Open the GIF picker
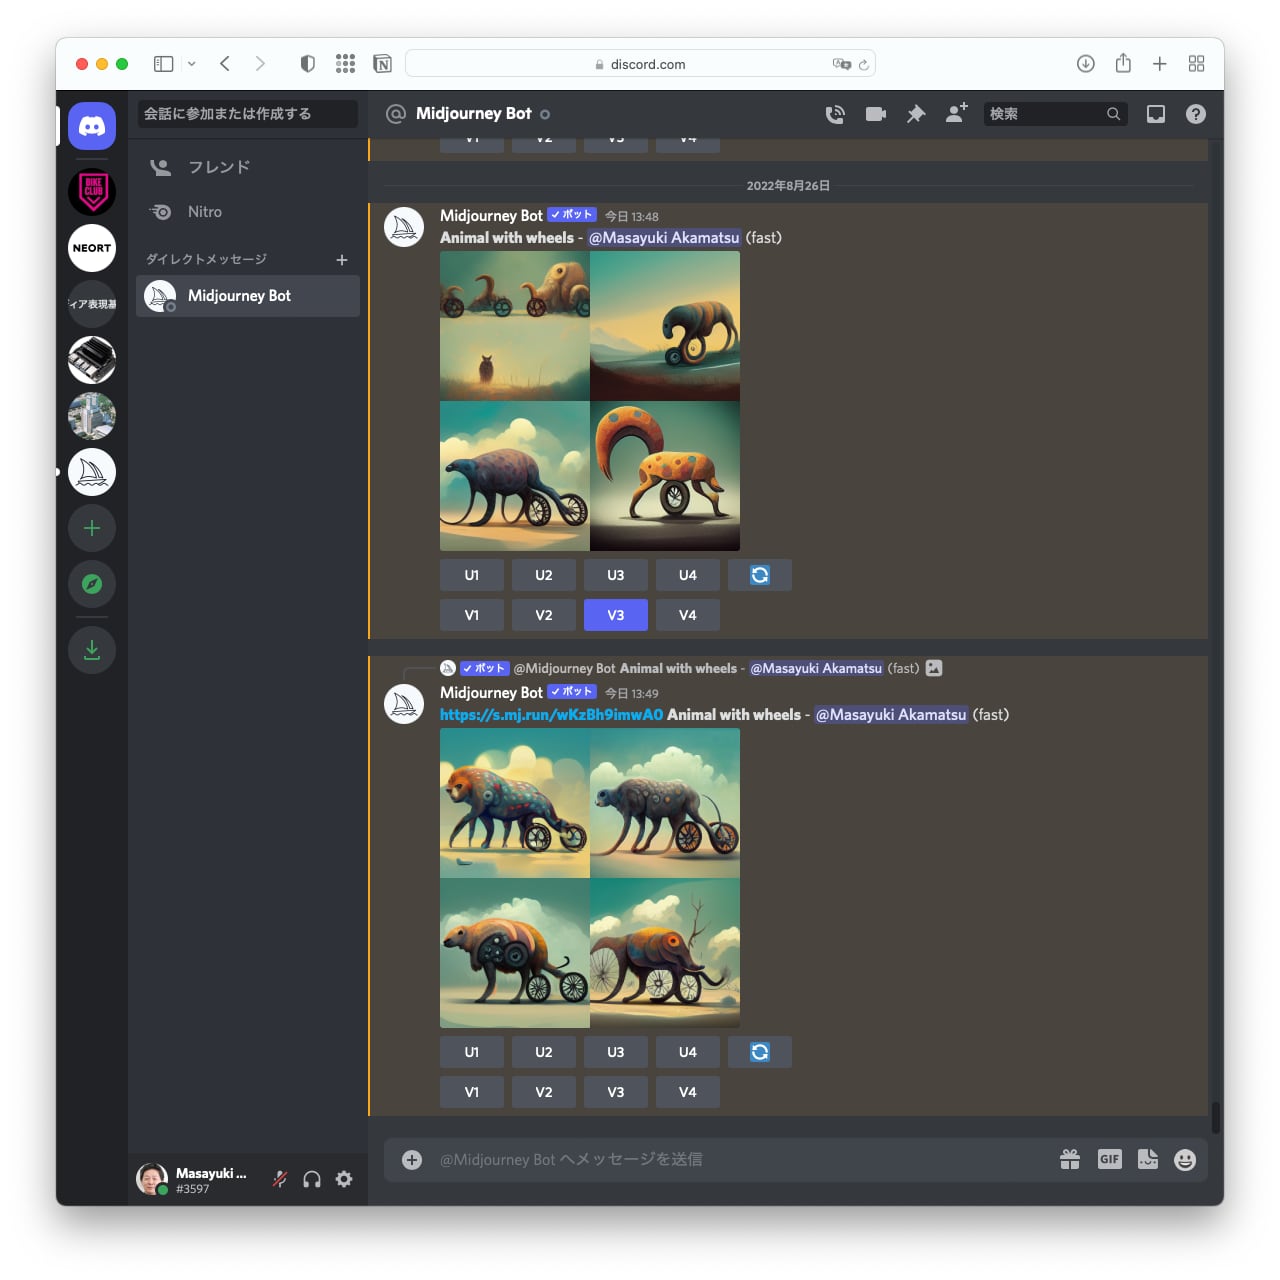The image size is (1280, 1280). point(1109,1159)
